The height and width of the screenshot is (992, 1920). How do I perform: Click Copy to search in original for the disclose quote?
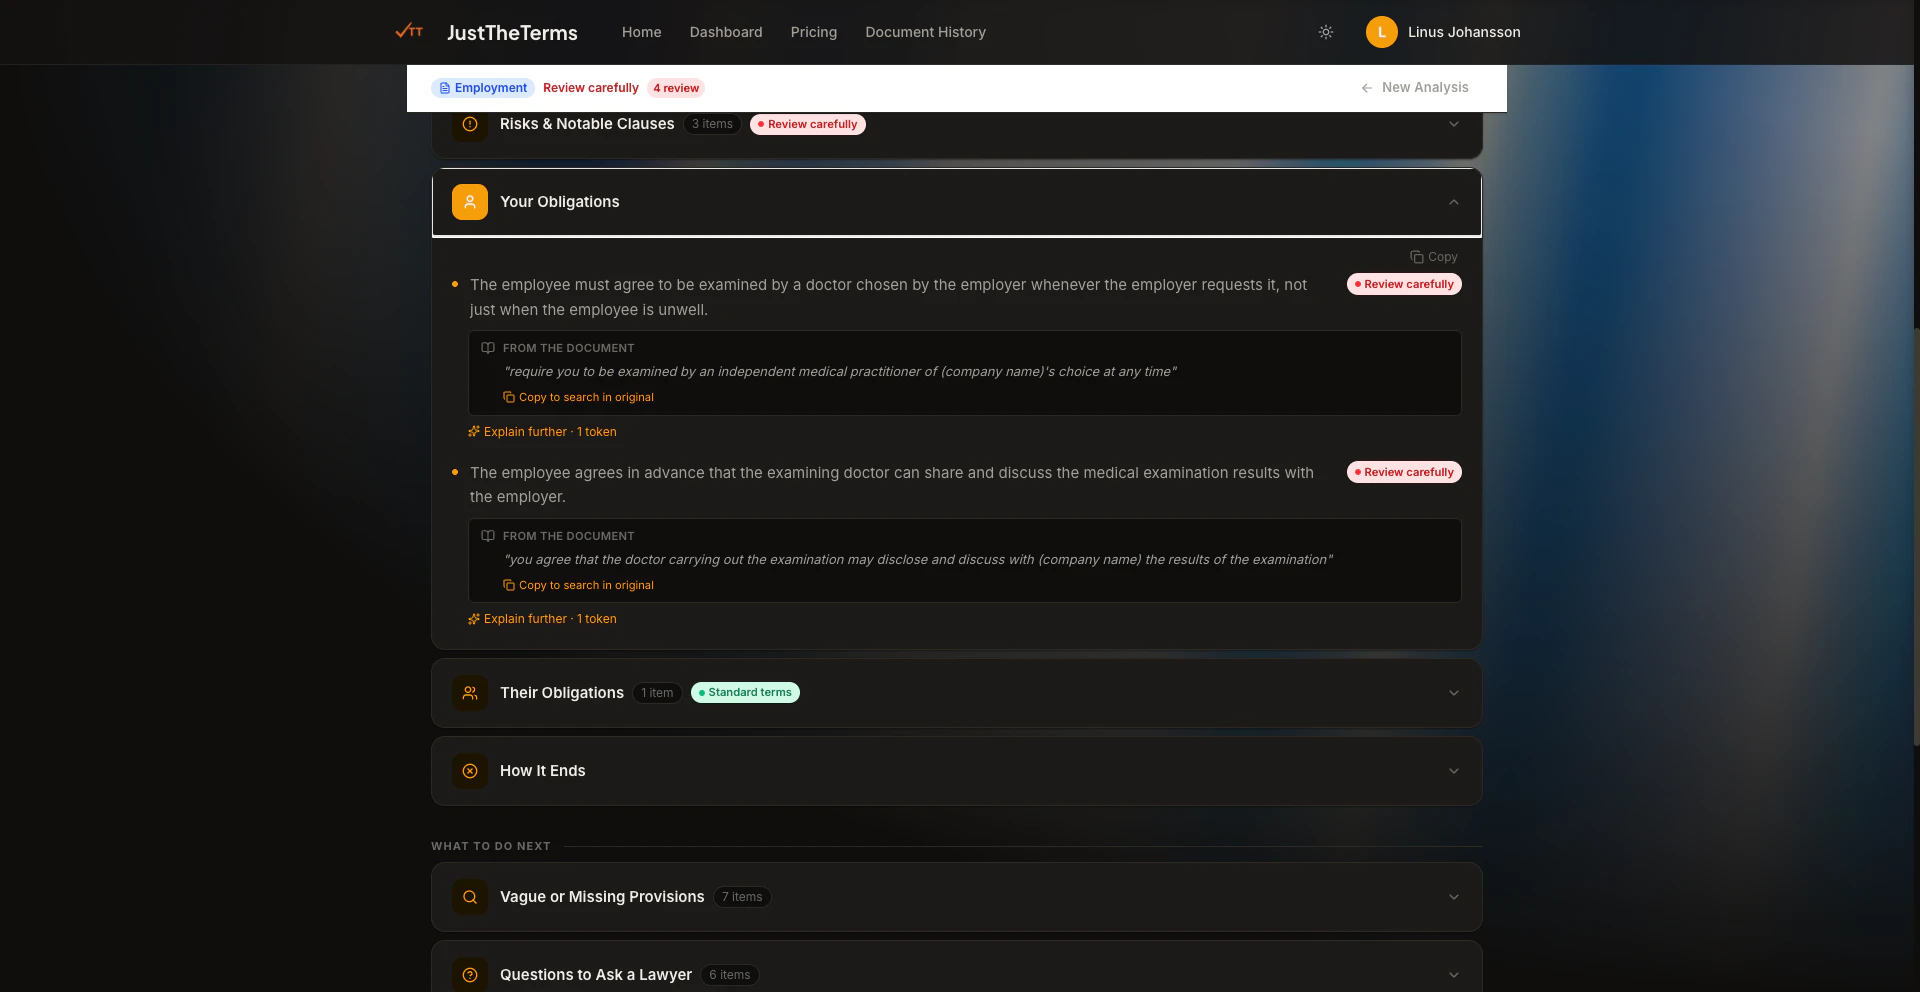tap(579, 585)
